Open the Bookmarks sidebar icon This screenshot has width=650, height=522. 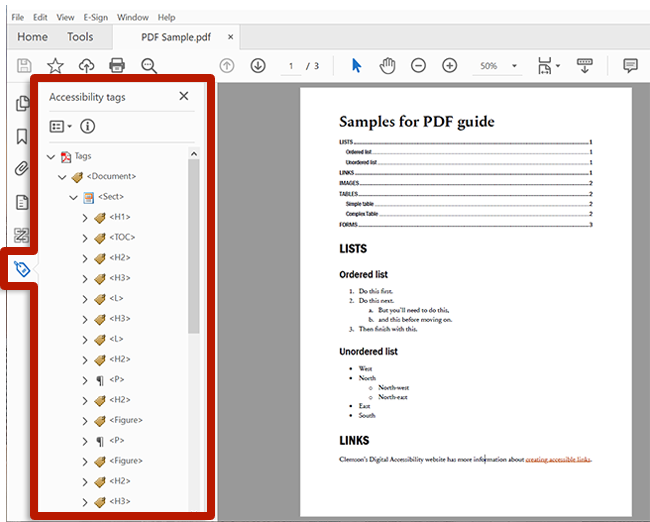[x=22, y=136]
